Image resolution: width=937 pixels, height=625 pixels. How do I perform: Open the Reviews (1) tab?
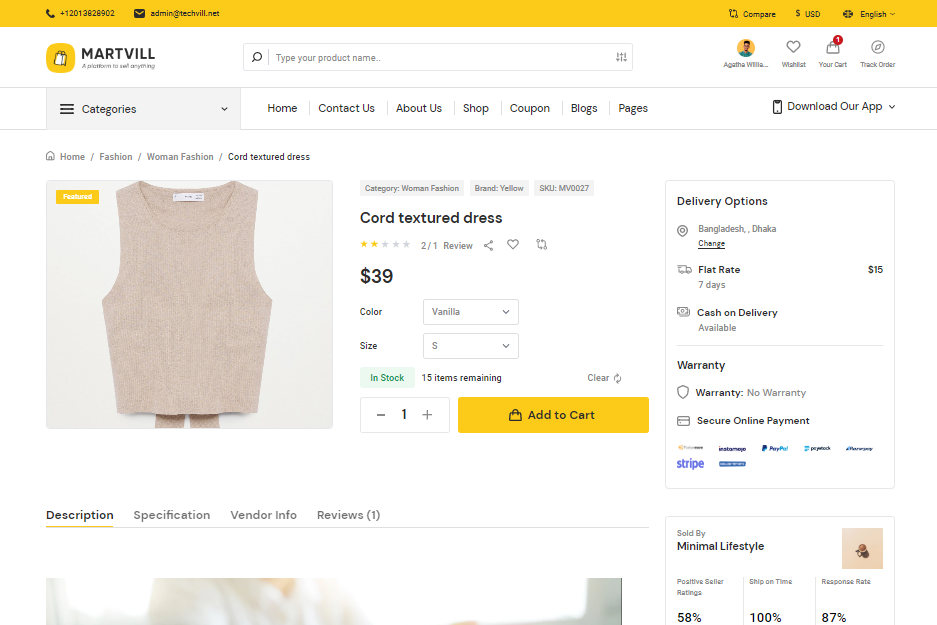click(x=348, y=515)
